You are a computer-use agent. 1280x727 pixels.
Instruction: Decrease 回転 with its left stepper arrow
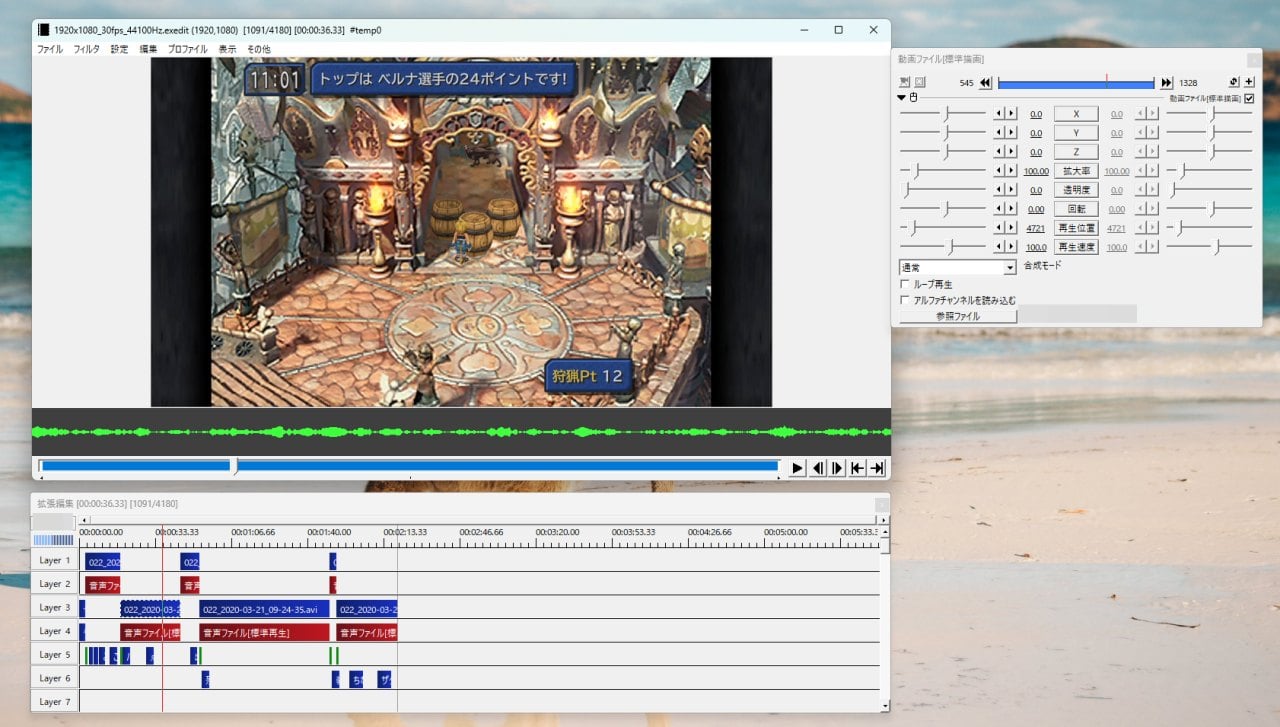[998, 209]
